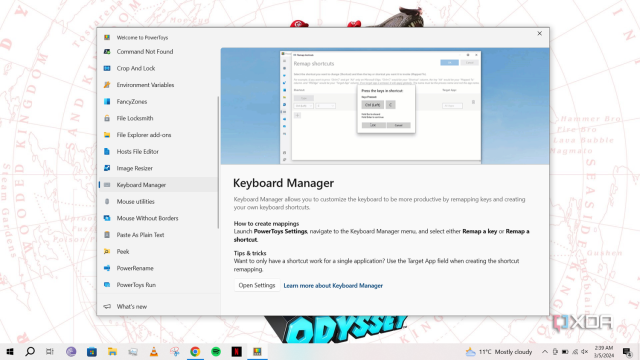
Task: Click the PowerToys taskbar icon
Action: pyautogui.click(x=257, y=351)
